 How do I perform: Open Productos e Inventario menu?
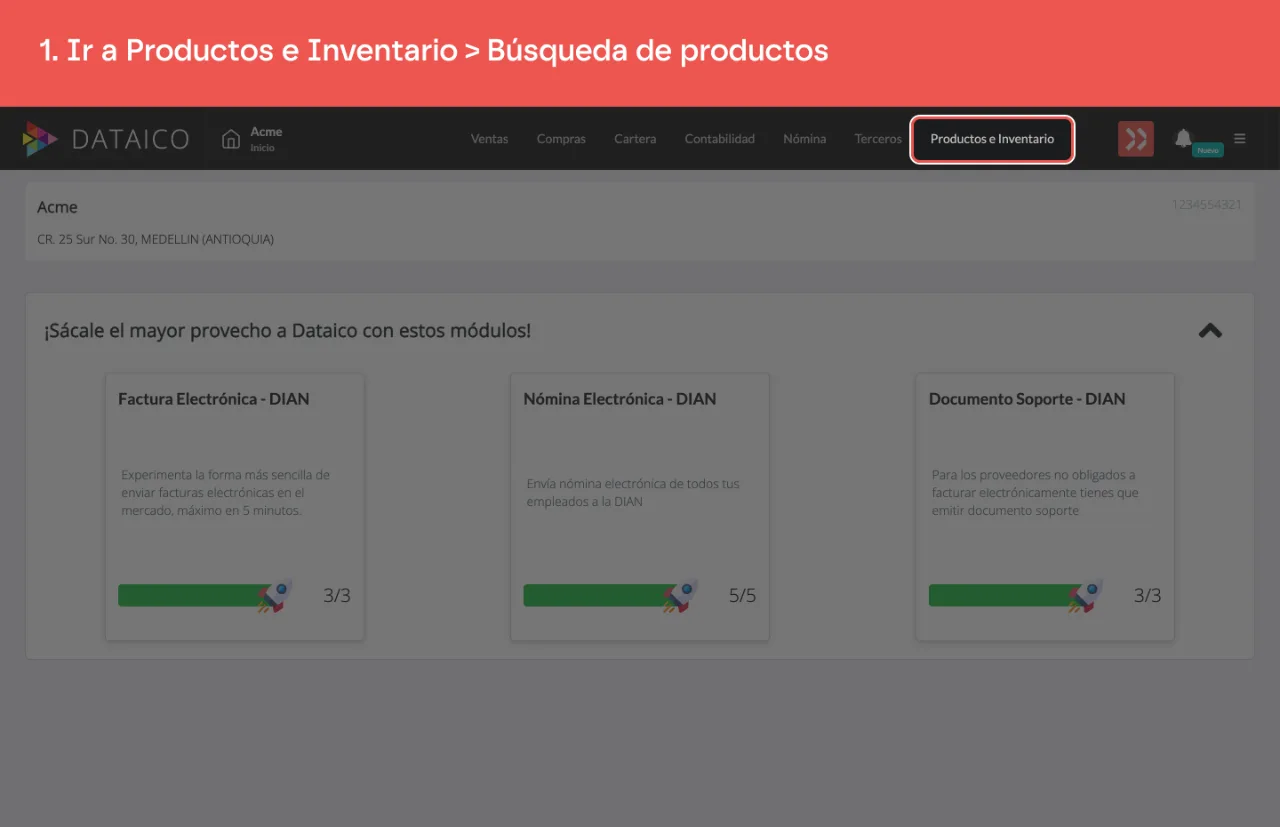coord(992,139)
